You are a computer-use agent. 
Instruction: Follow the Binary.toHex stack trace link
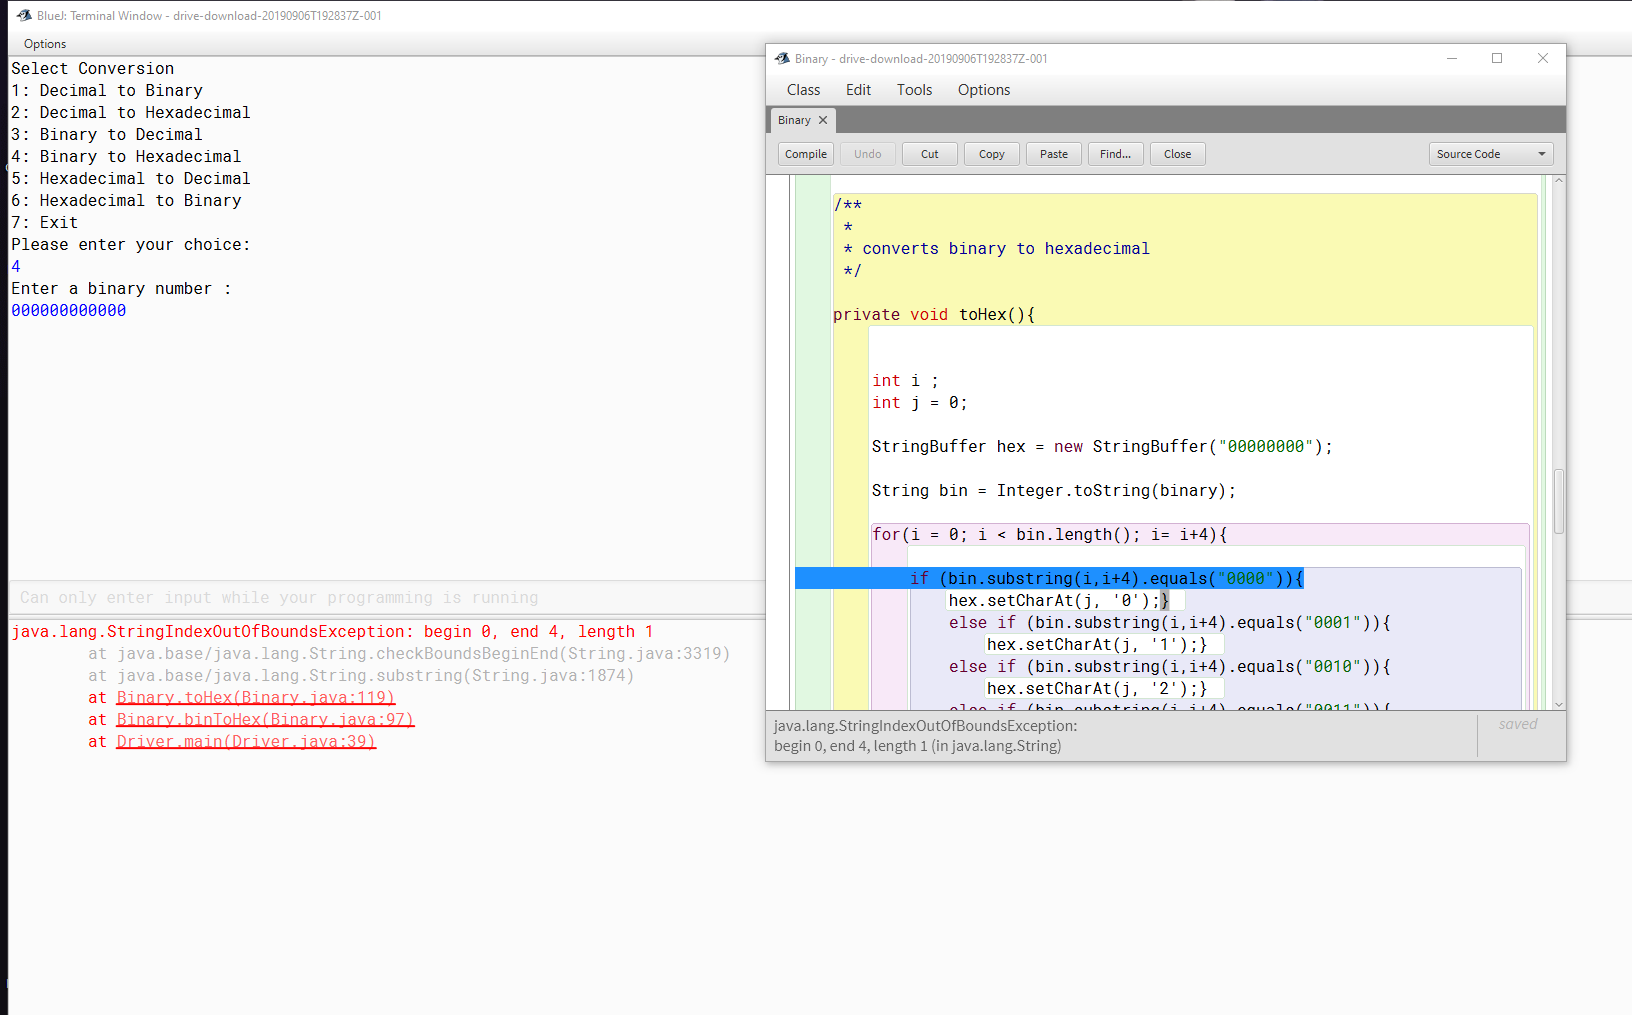tap(256, 697)
